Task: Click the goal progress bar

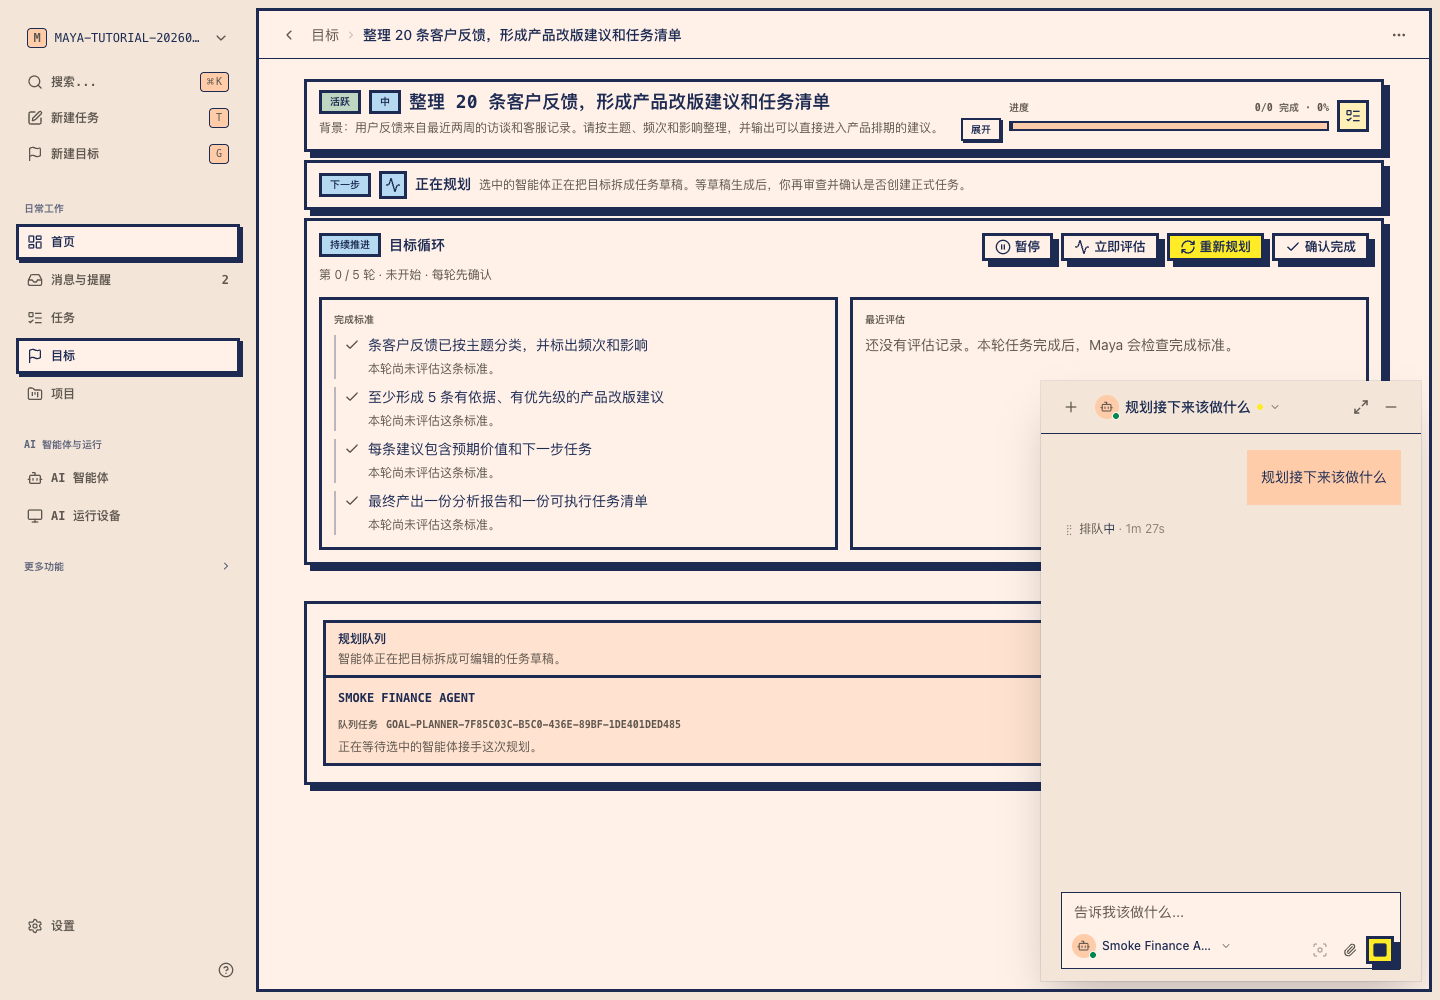Action: coord(1169,126)
